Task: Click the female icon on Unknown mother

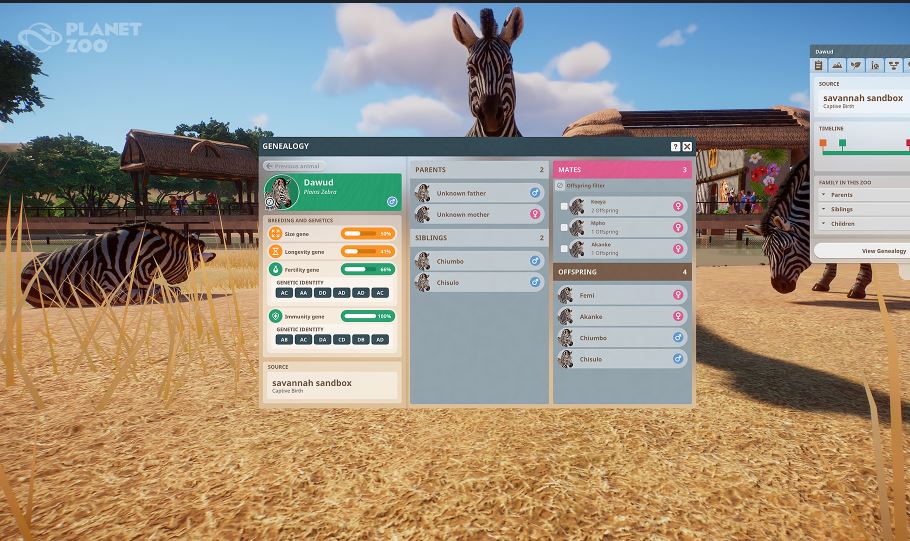Action: coord(535,214)
